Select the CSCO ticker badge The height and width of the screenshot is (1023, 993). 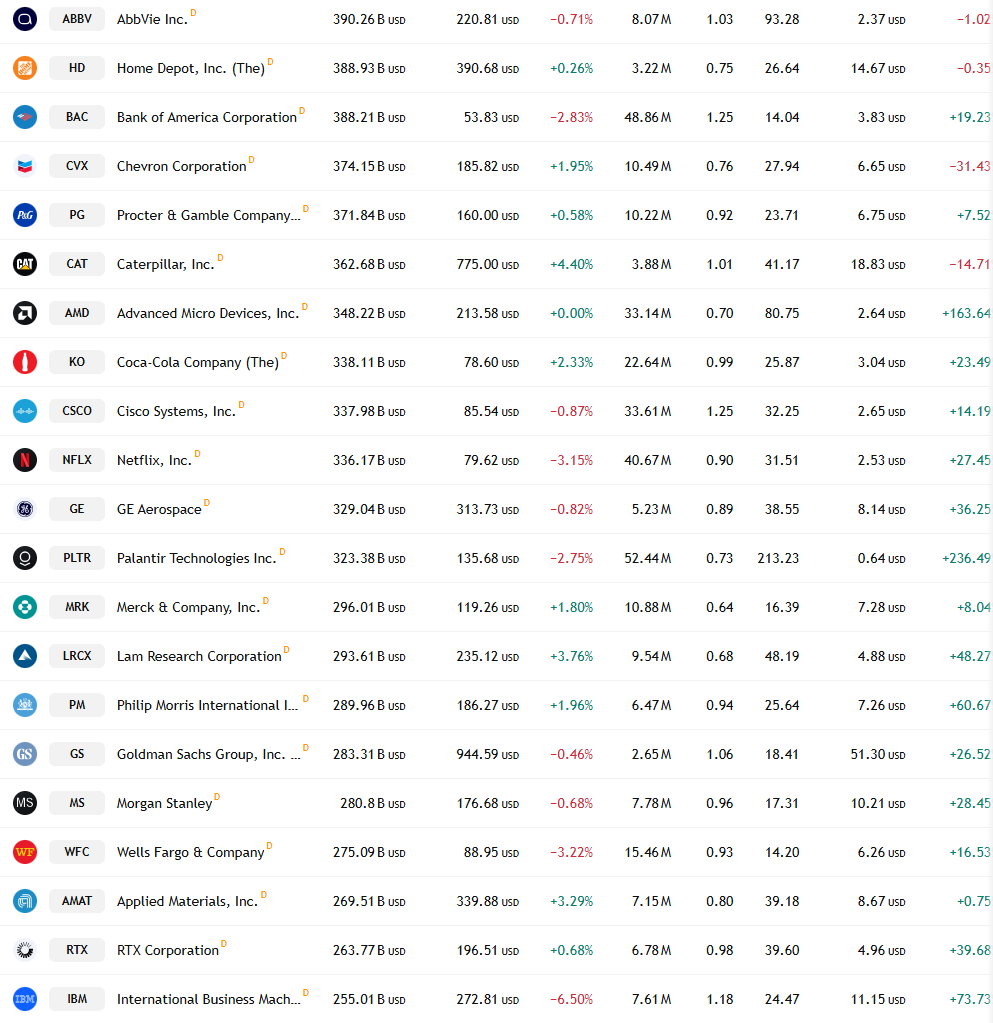77,411
